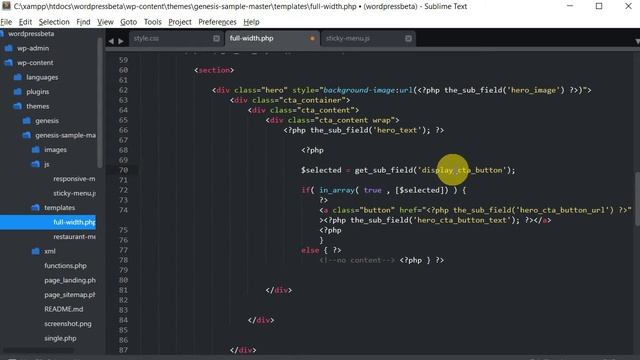
Task: Place cursor on the <section> tag
Action: [x=214, y=70]
